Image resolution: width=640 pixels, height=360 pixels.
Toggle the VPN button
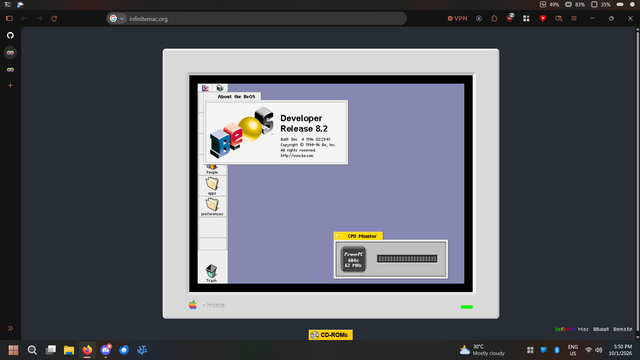(458, 18)
